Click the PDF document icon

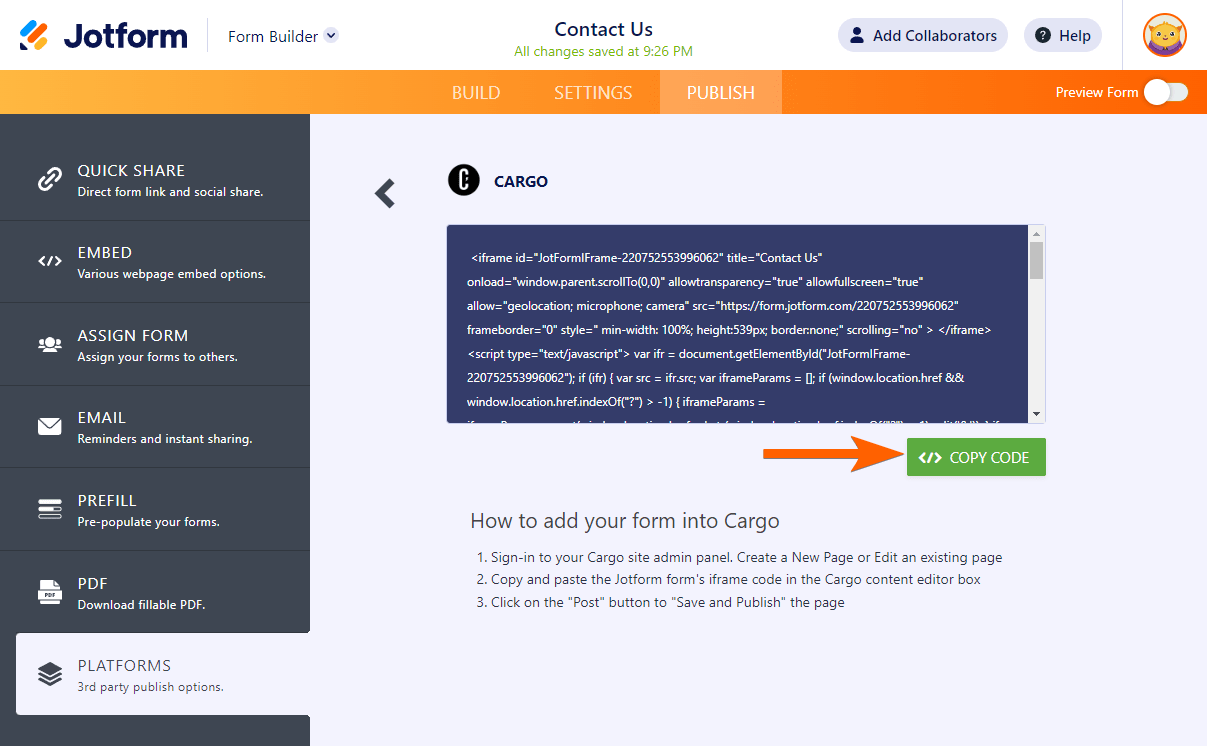pos(50,592)
